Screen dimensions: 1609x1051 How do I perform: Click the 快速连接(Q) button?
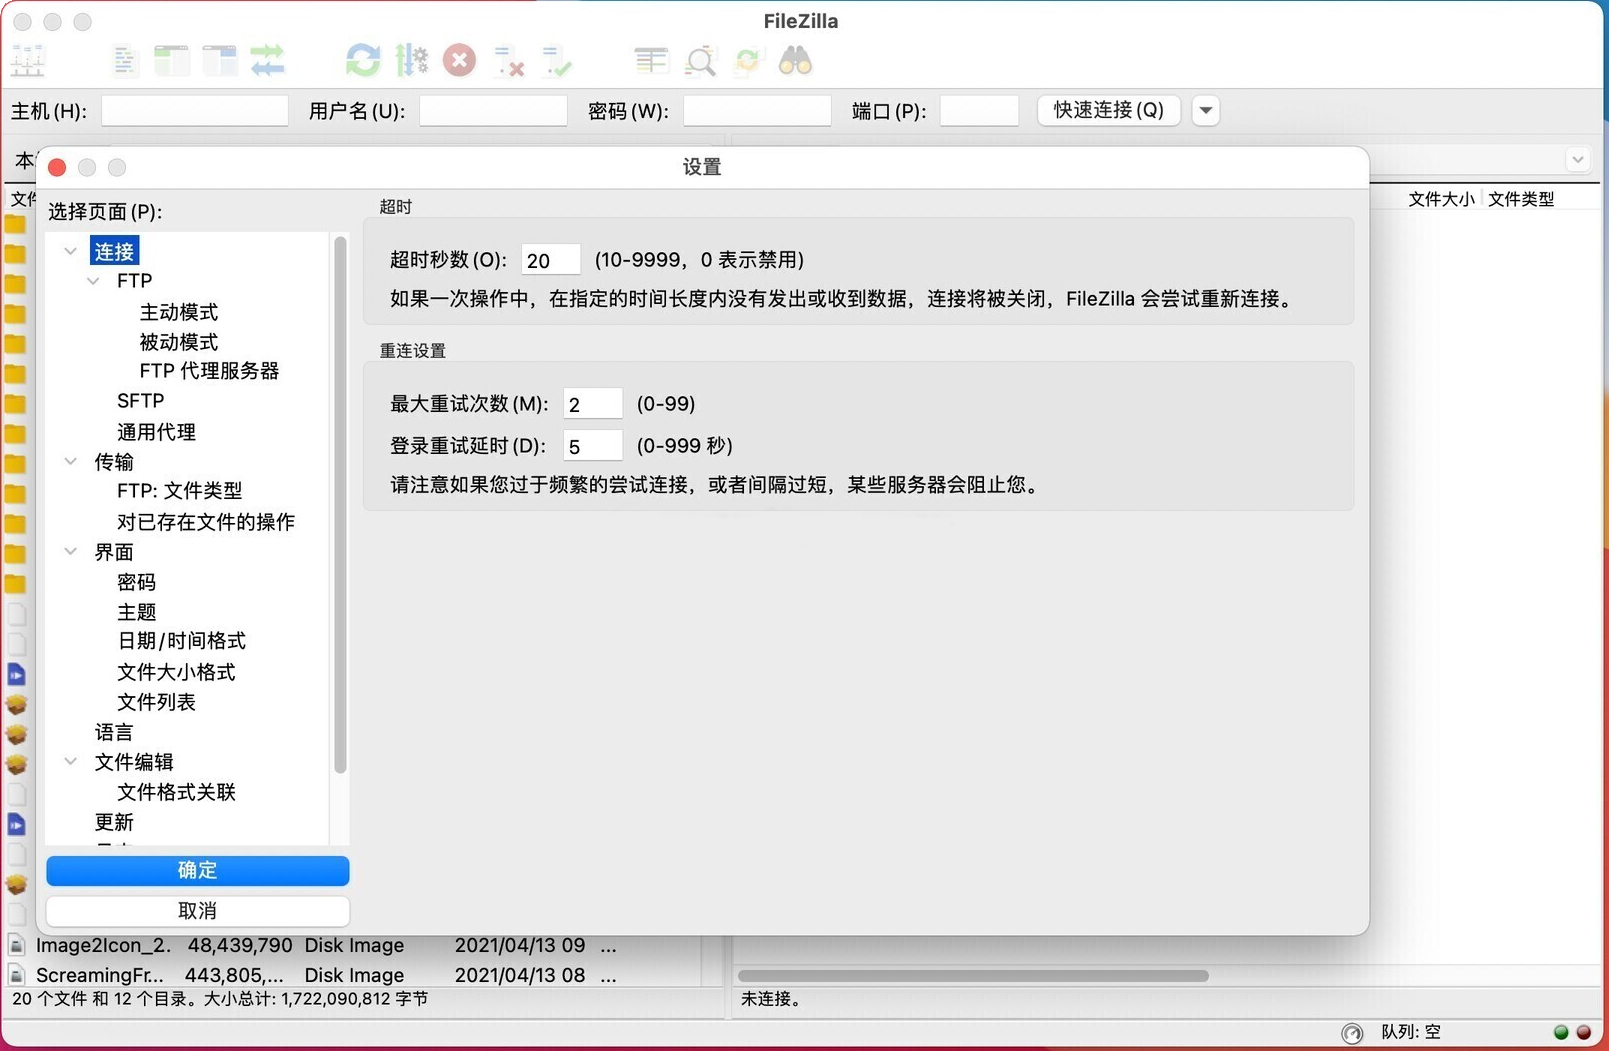coord(1109,110)
